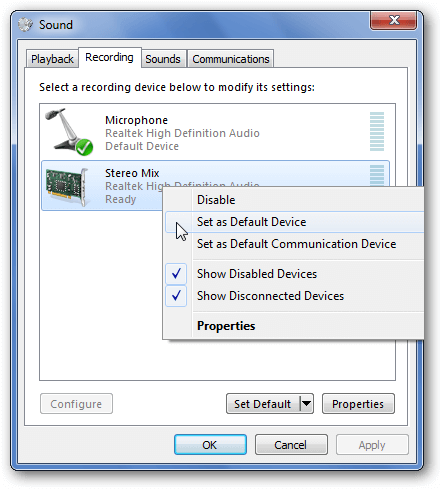This screenshot has height=489, width=442.
Task: Expand the Set Default dropdown arrow
Action: (306, 404)
